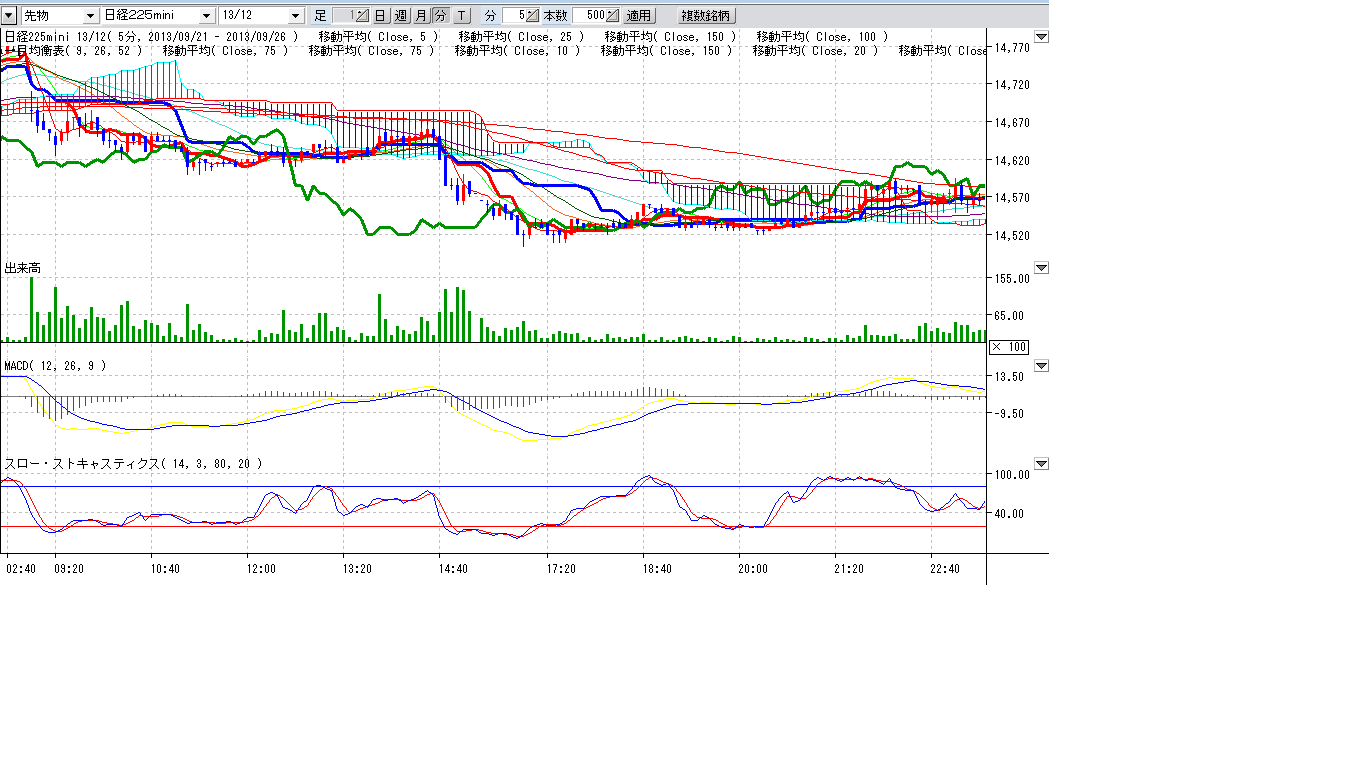Click the minute value spinner beside 5
This screenshot has height=768, width=1366.
tap(532, 16)
